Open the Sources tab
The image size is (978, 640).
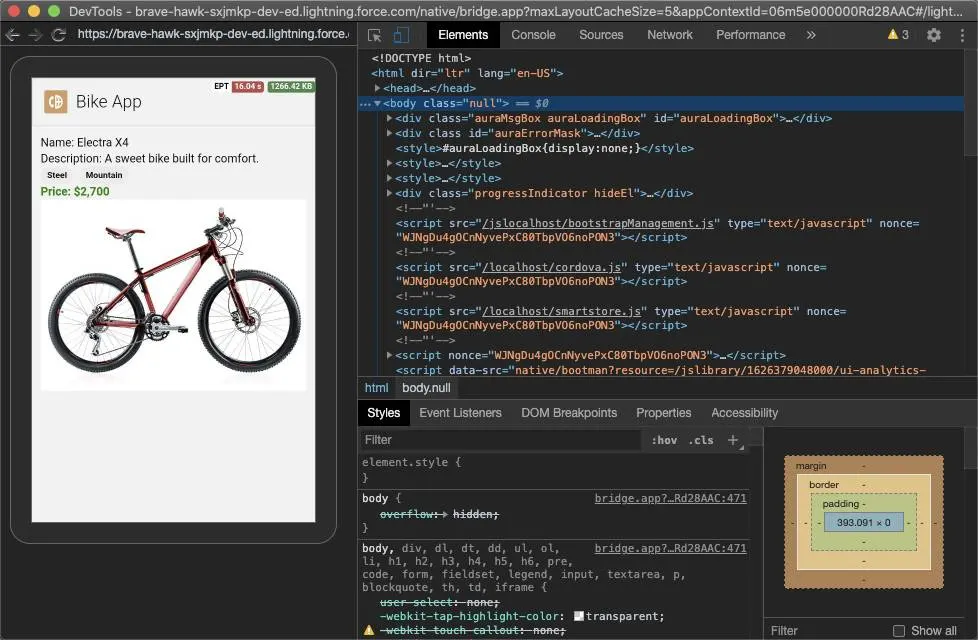coord(601,35)
